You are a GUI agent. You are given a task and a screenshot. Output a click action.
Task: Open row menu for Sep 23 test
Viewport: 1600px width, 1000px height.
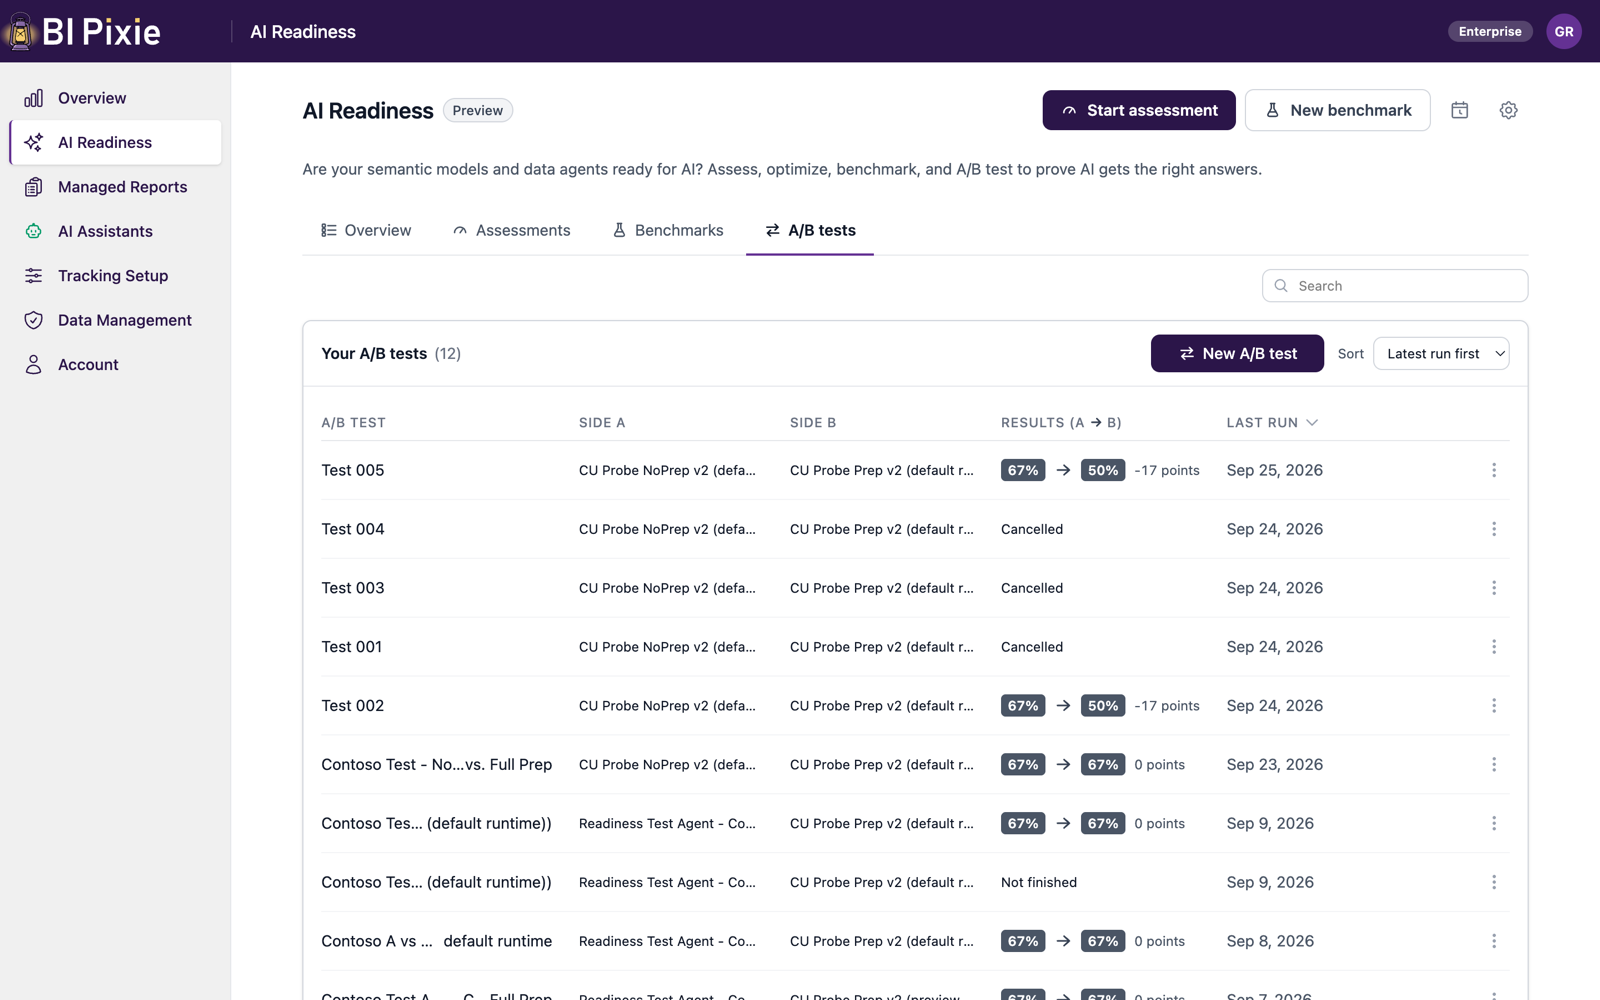(x=1494, y=764)
